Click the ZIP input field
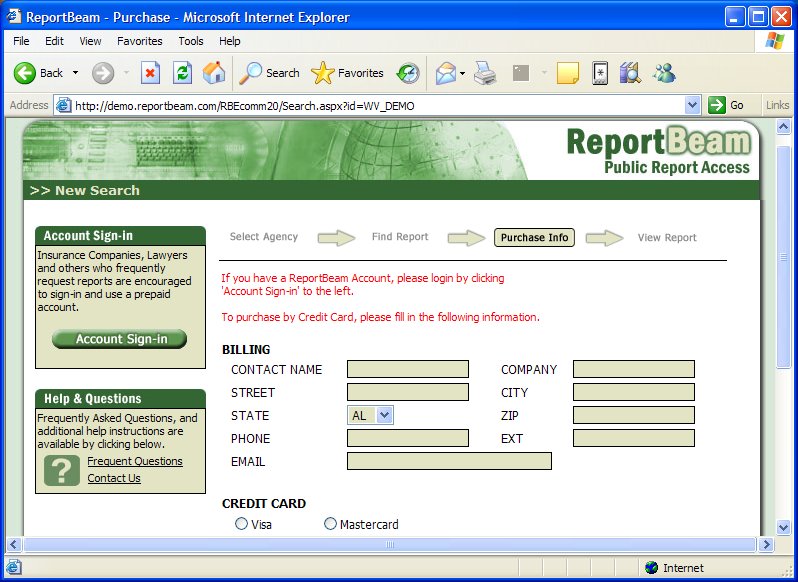This screenshot has height=582, width=798. [x=634, y=415]
